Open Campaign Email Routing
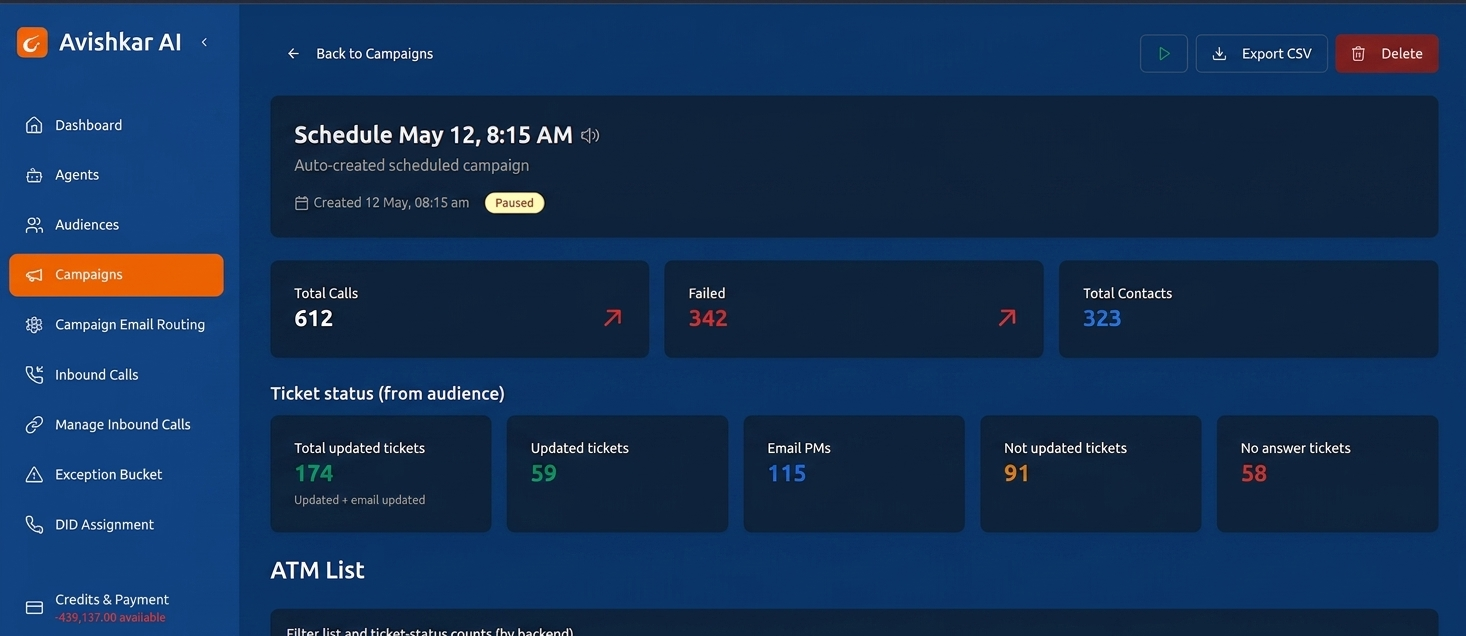Image resolution: width=1466 pixels, height=636 pixels. point(116,325)
